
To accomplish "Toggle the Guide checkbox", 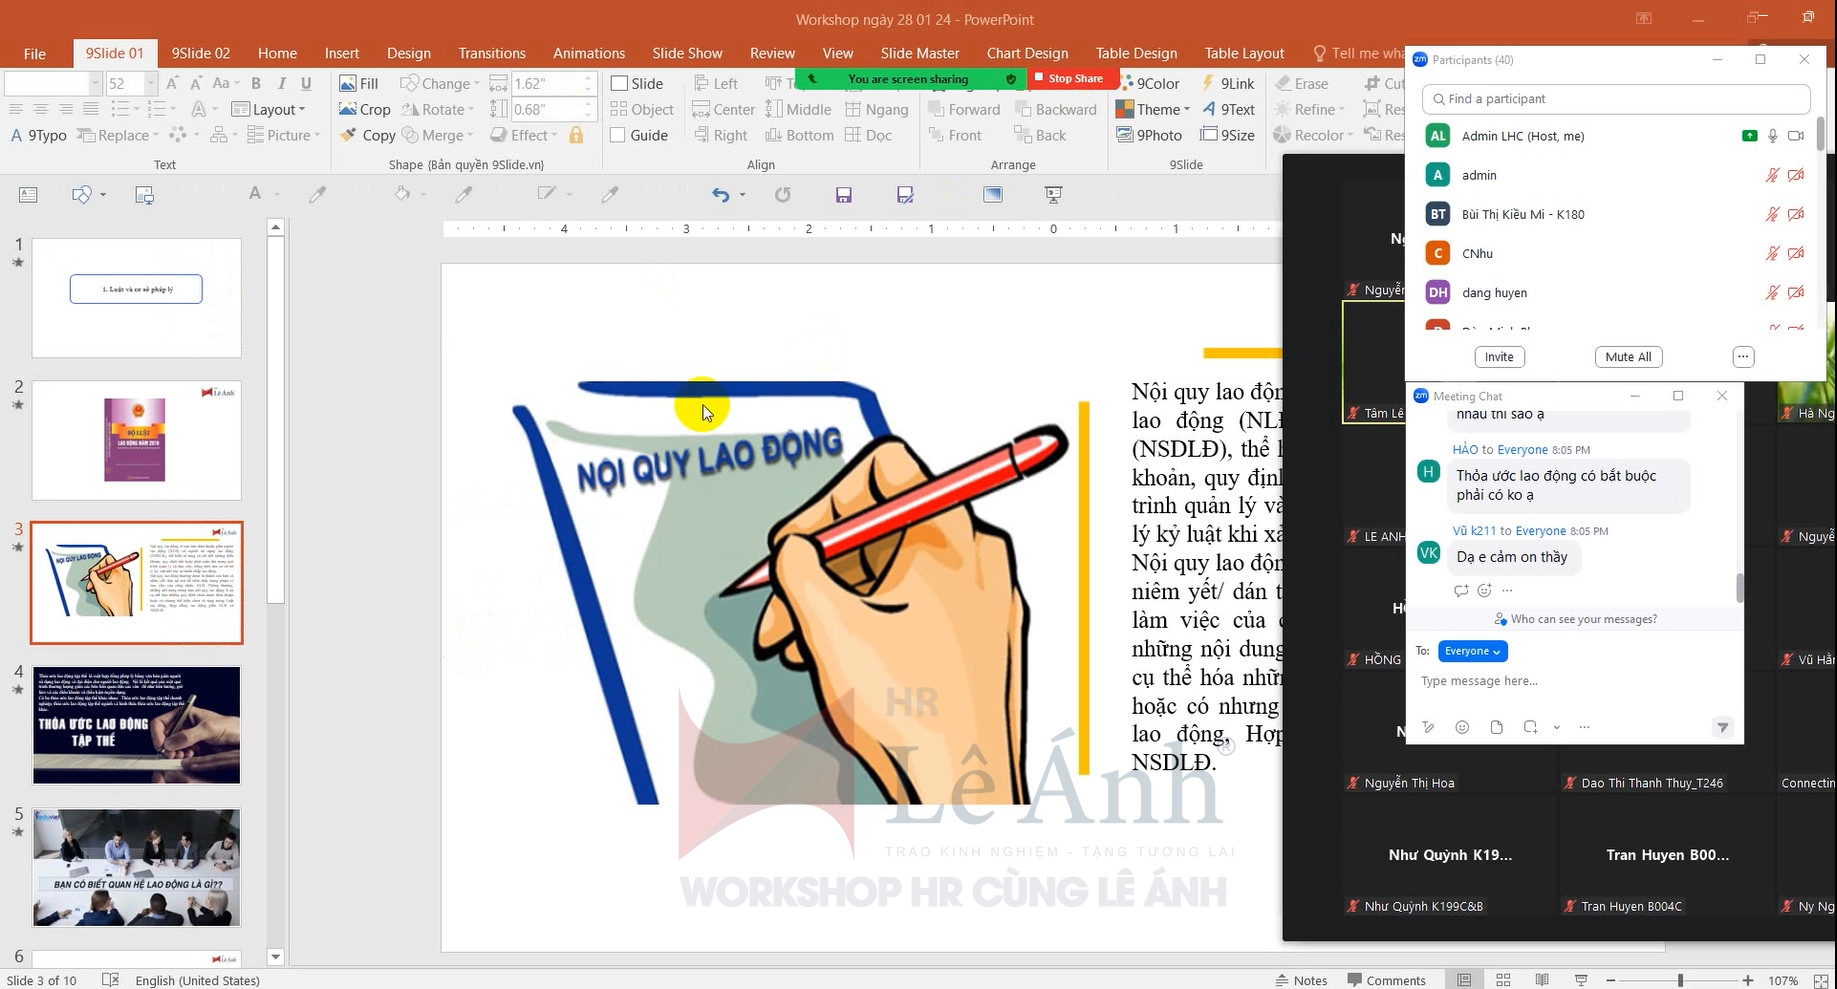I will [619, 135].
